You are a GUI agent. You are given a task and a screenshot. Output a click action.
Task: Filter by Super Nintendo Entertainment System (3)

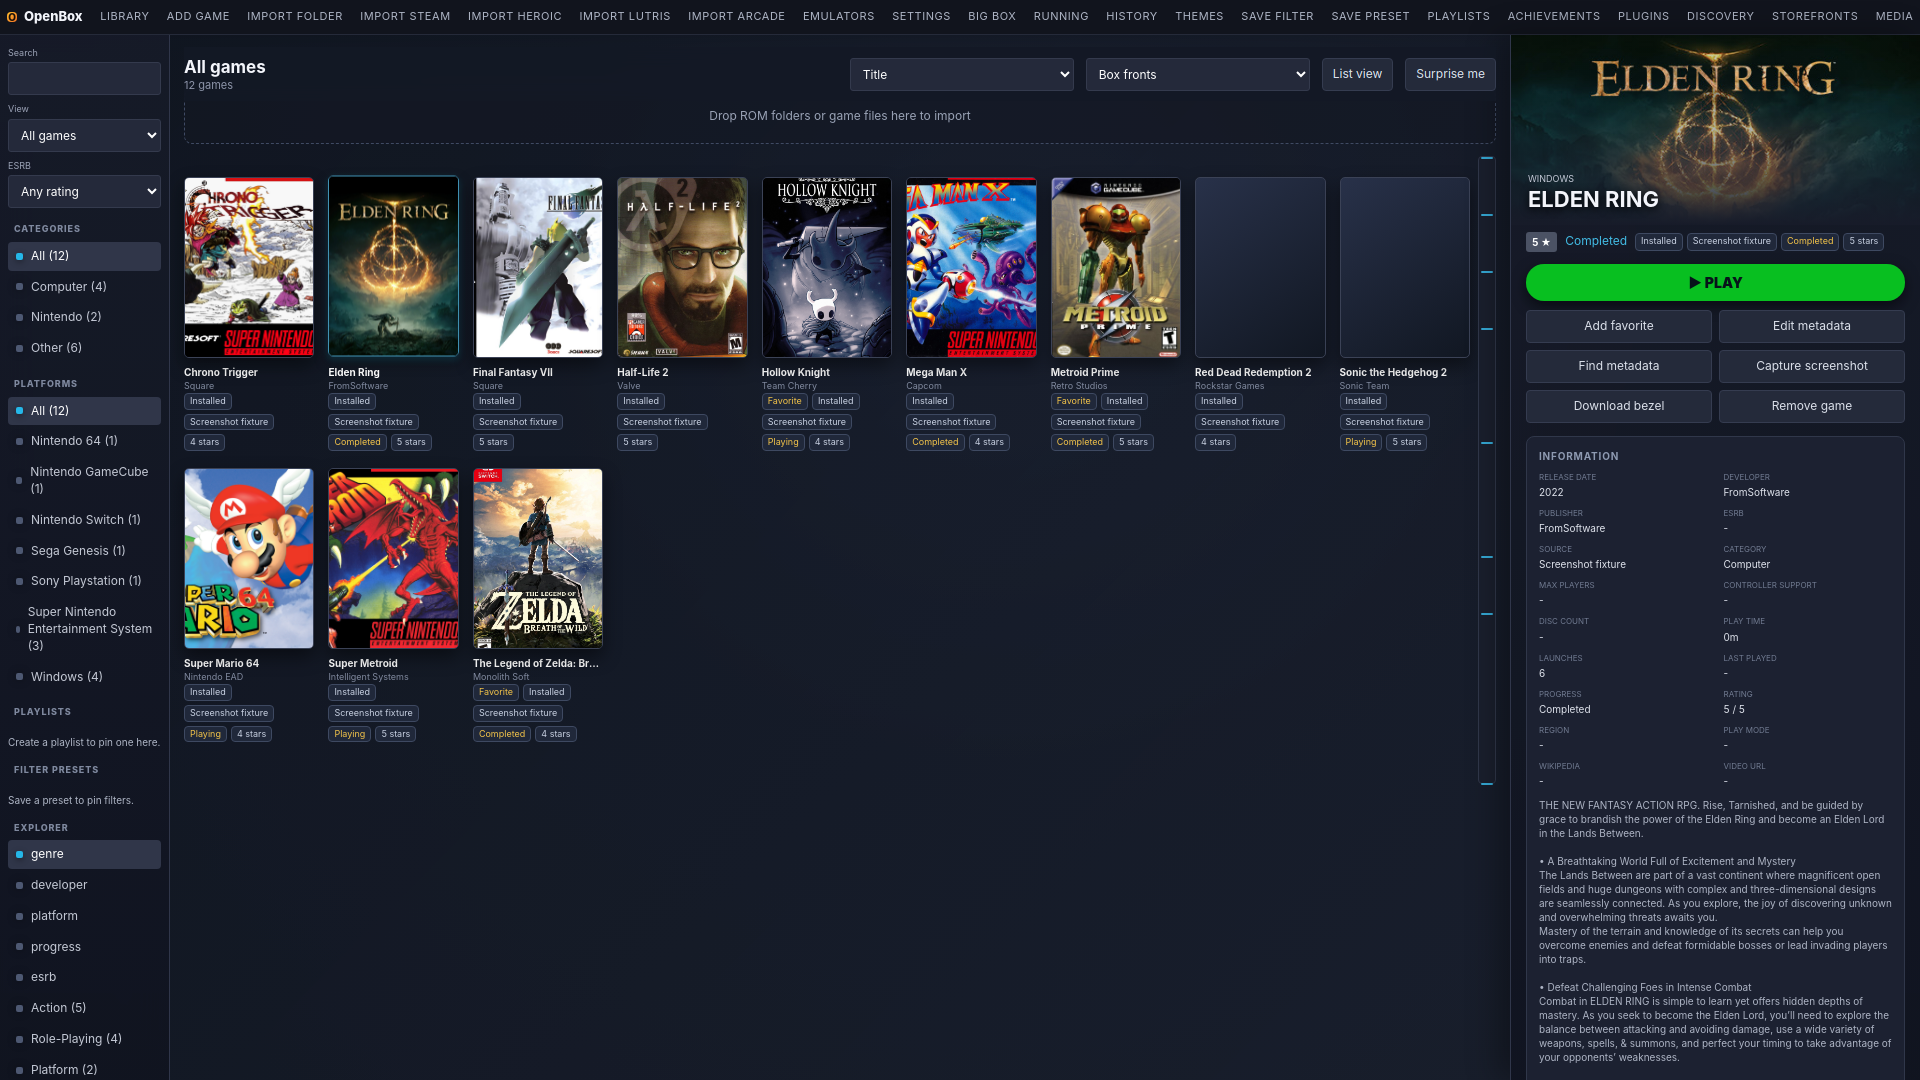(84, 629)
